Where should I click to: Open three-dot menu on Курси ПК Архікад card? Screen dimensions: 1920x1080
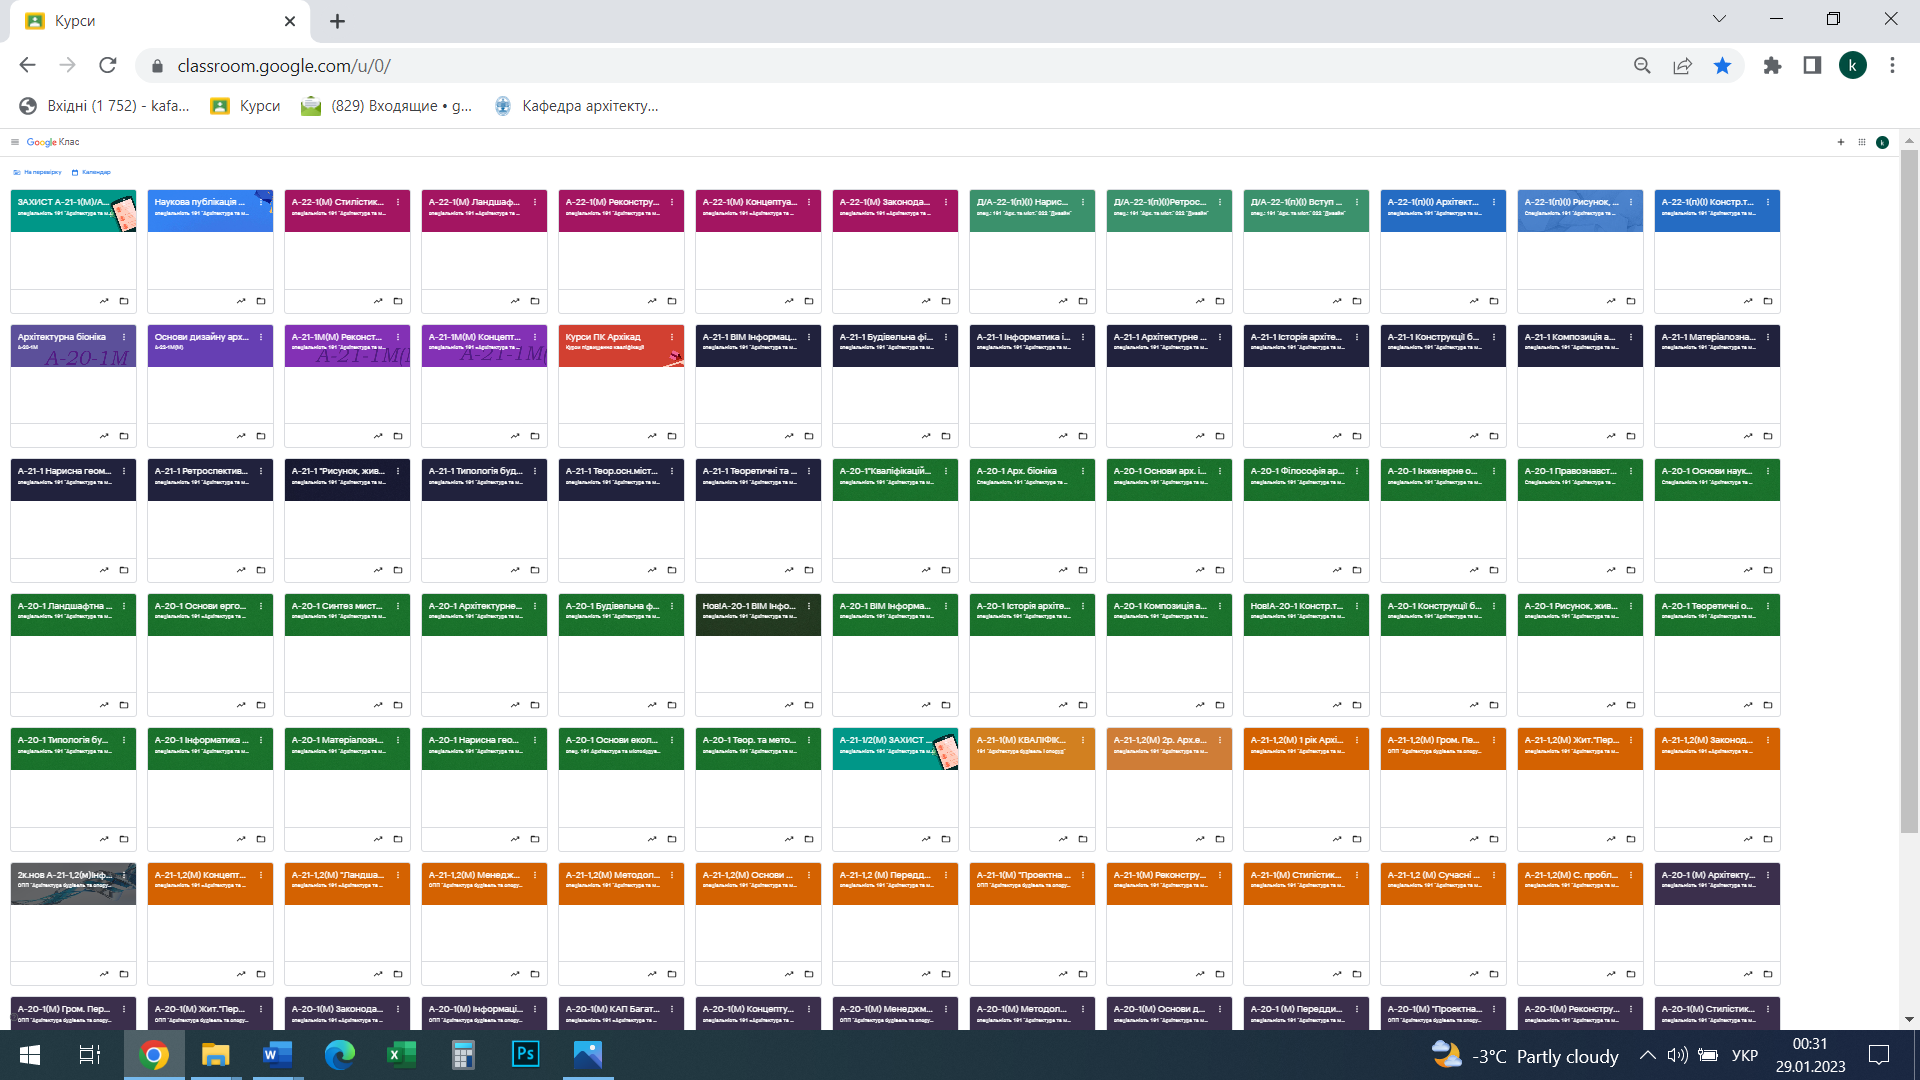tap(672, 337)
